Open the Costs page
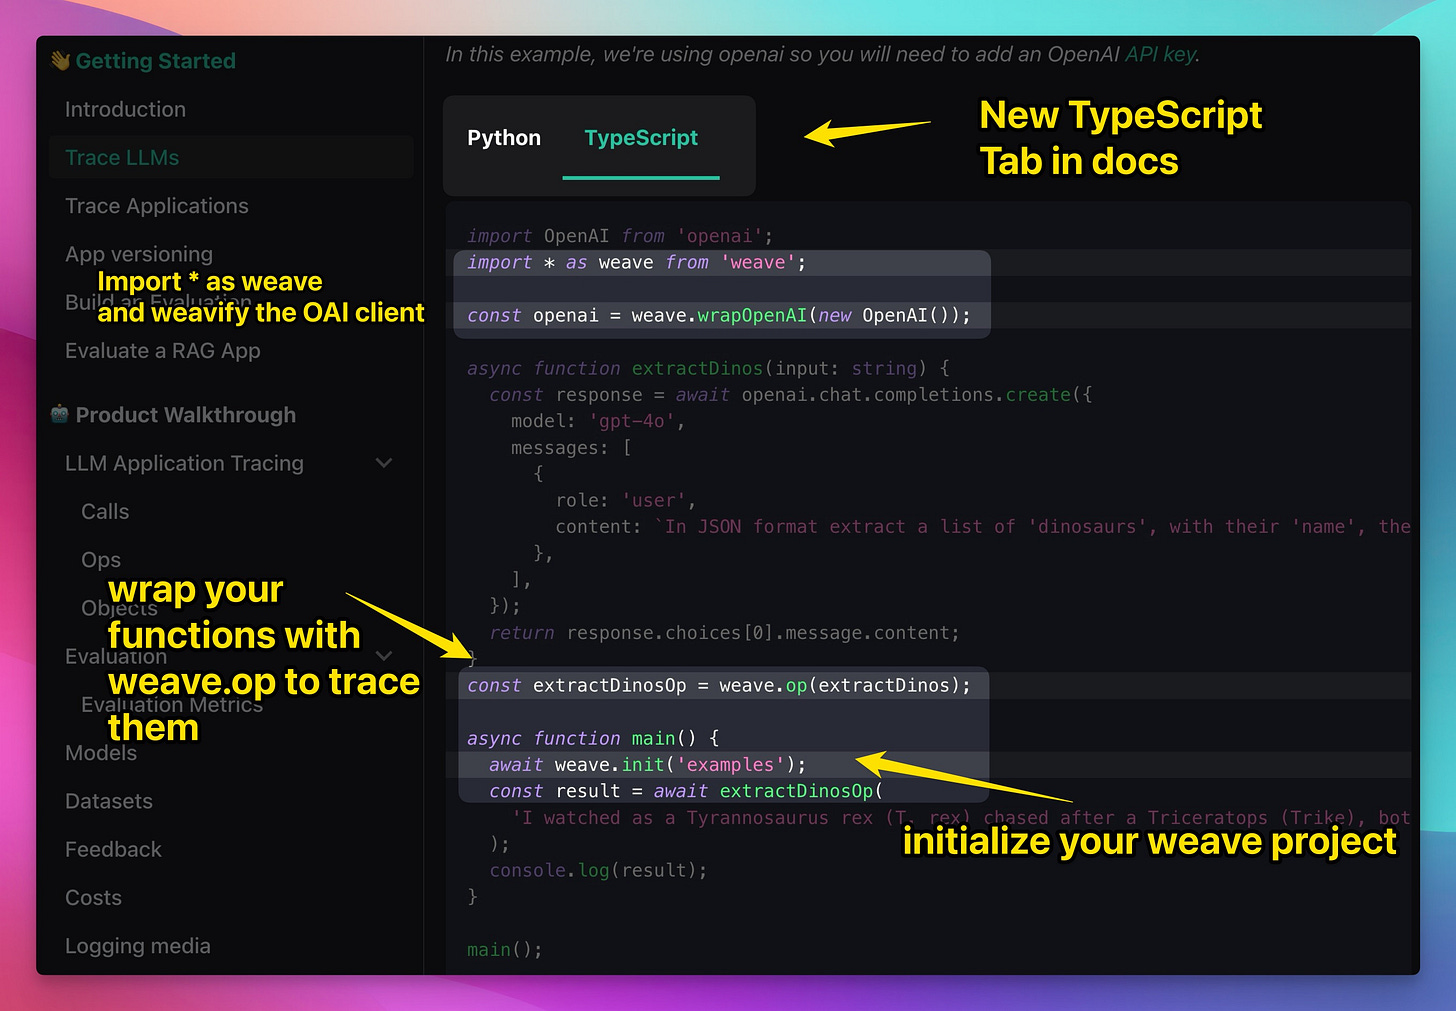 (93, 898)
